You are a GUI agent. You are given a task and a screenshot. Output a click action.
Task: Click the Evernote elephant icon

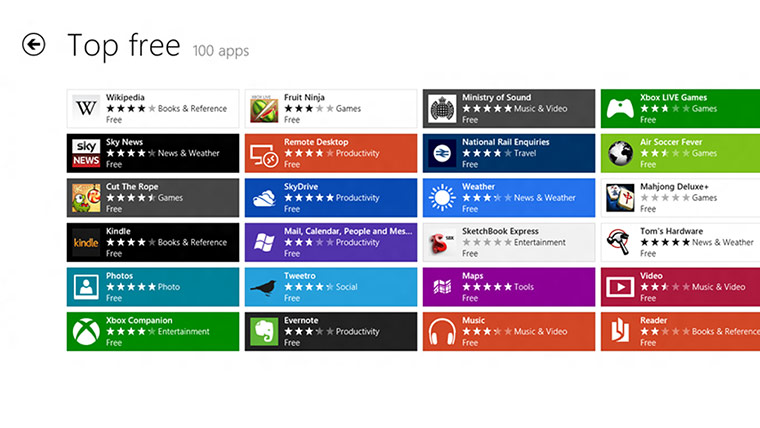[x=264, y=331]
